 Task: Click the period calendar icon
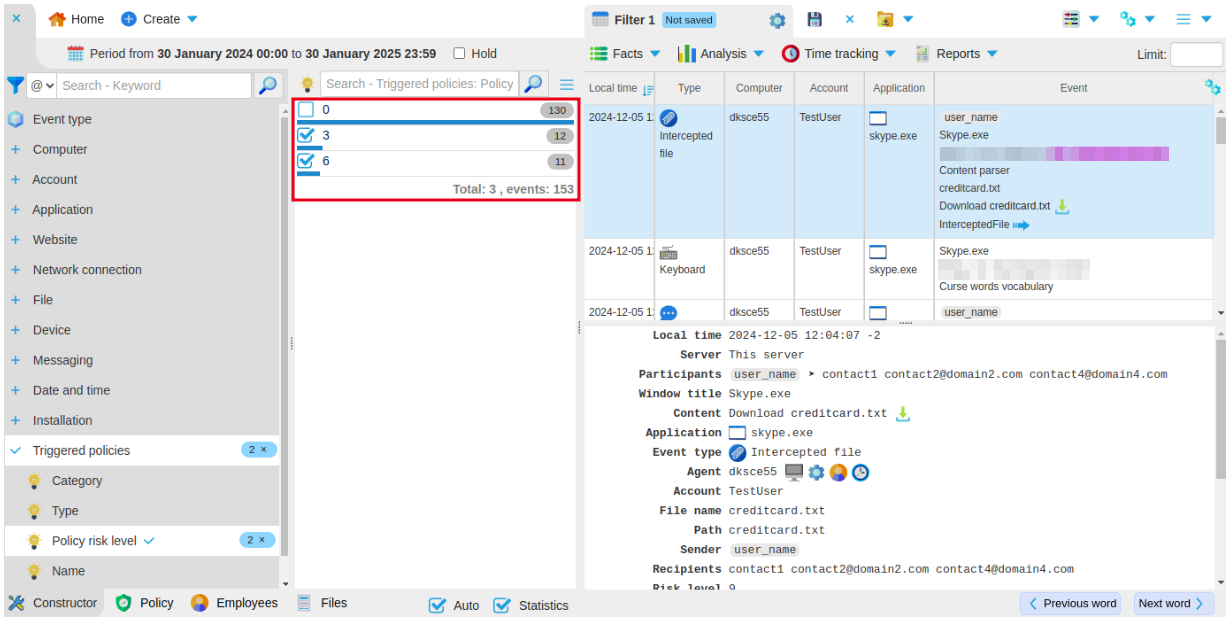point(75,54)
